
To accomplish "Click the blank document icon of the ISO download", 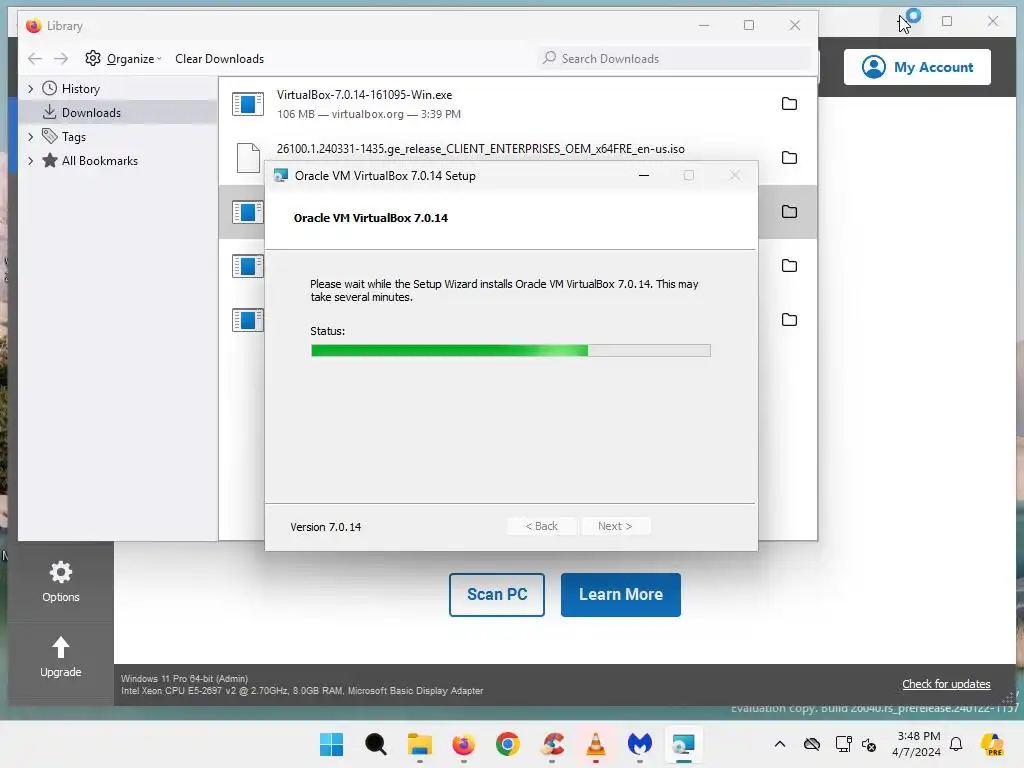I will coord(248,158).
